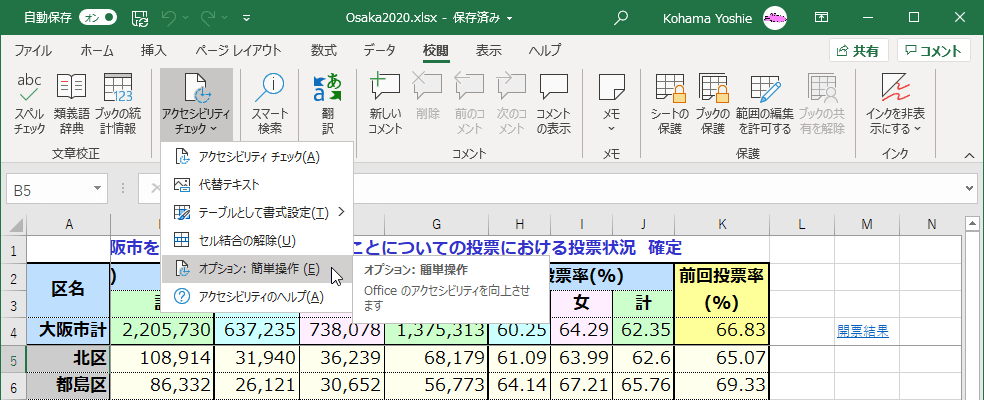Select column header K

(722, 224)
